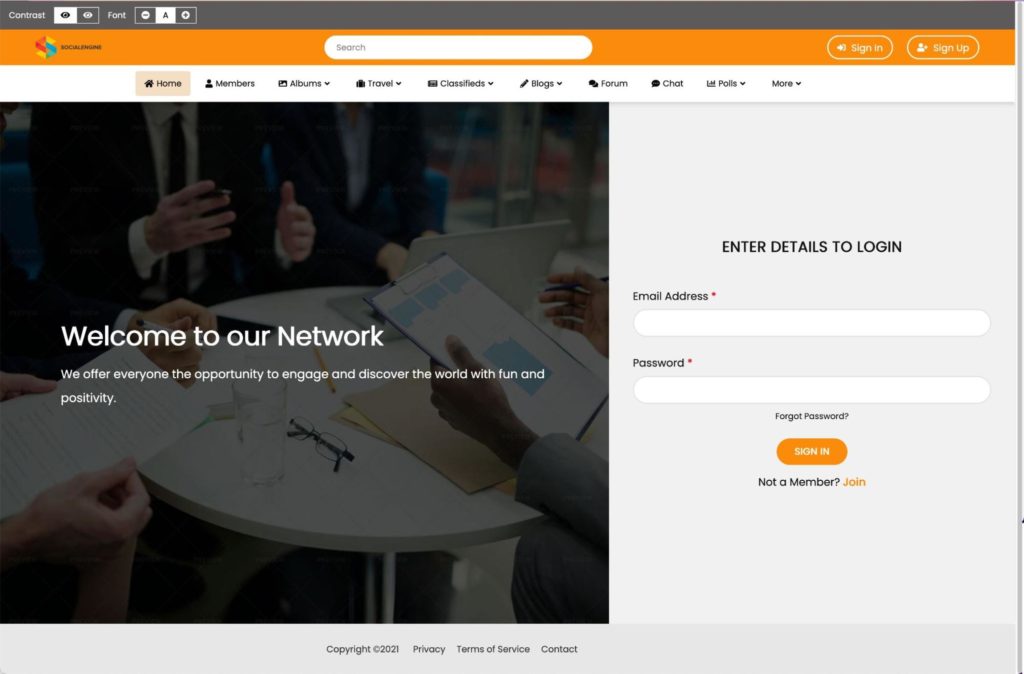Image resolution: width=1024 pixels, height=674 pixels.
Task: Expand the Blogs dropdown menu
Action: click(x=541, y=84)
